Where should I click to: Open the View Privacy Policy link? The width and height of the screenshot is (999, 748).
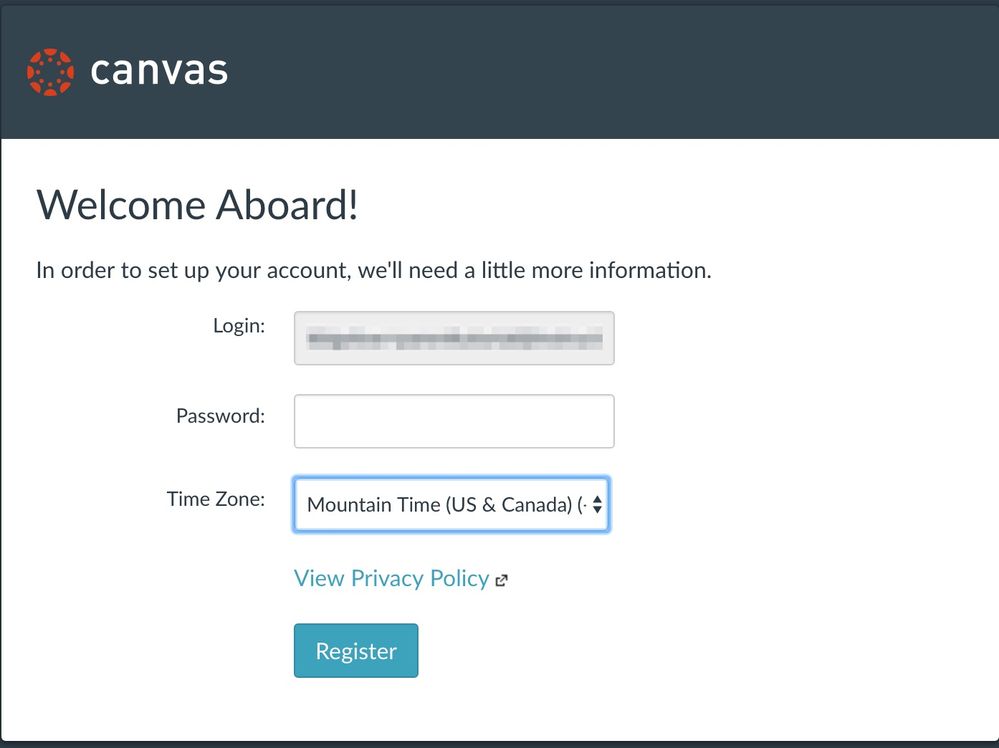(x=390, y=578)
